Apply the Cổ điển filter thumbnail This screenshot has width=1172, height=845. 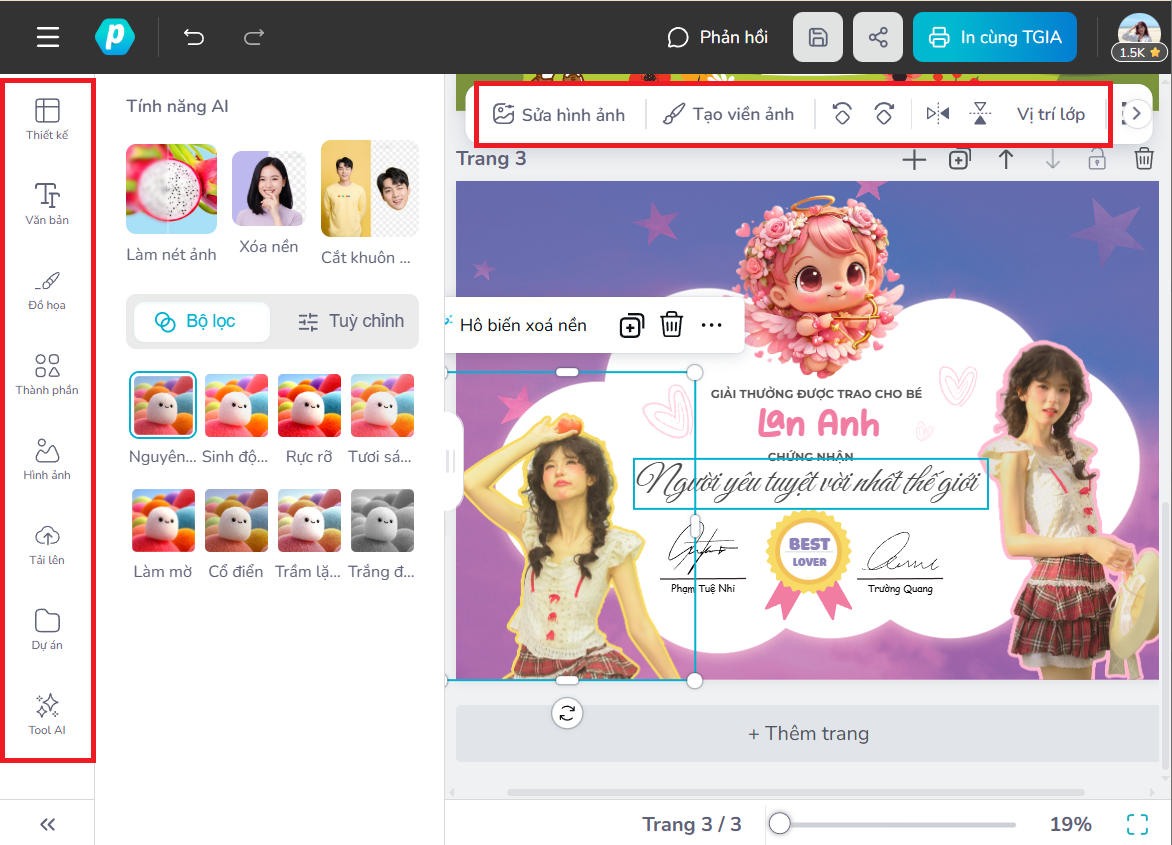(x=236, y=520)
